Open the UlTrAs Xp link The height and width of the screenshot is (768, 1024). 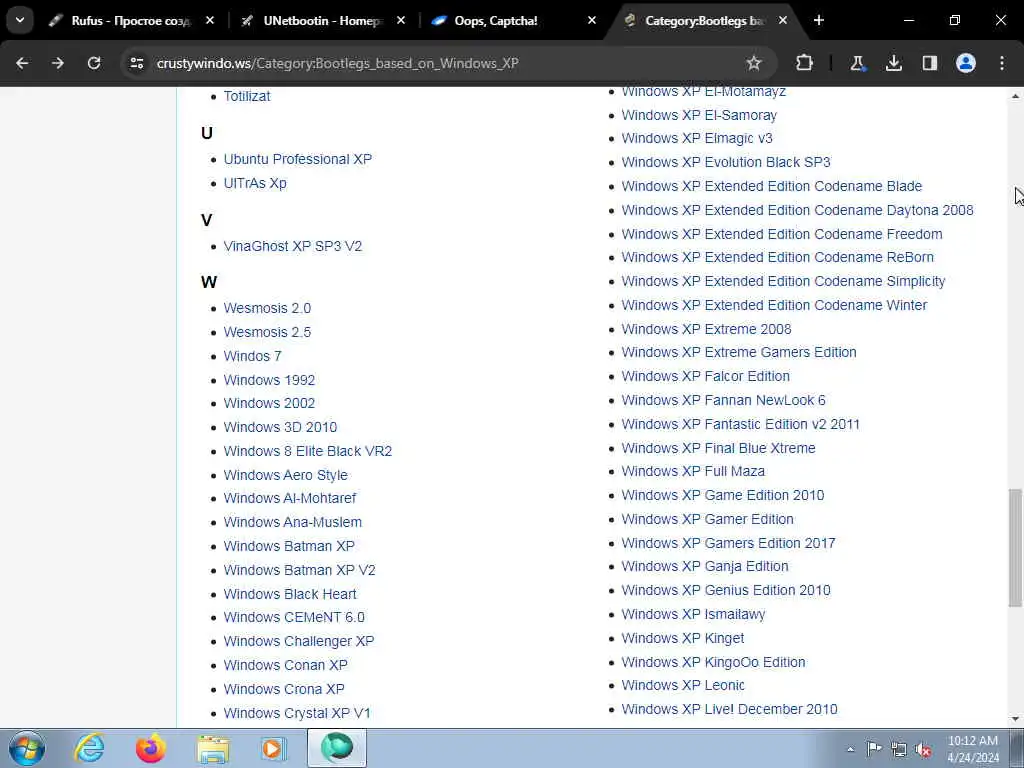click(x=255, y=183)
